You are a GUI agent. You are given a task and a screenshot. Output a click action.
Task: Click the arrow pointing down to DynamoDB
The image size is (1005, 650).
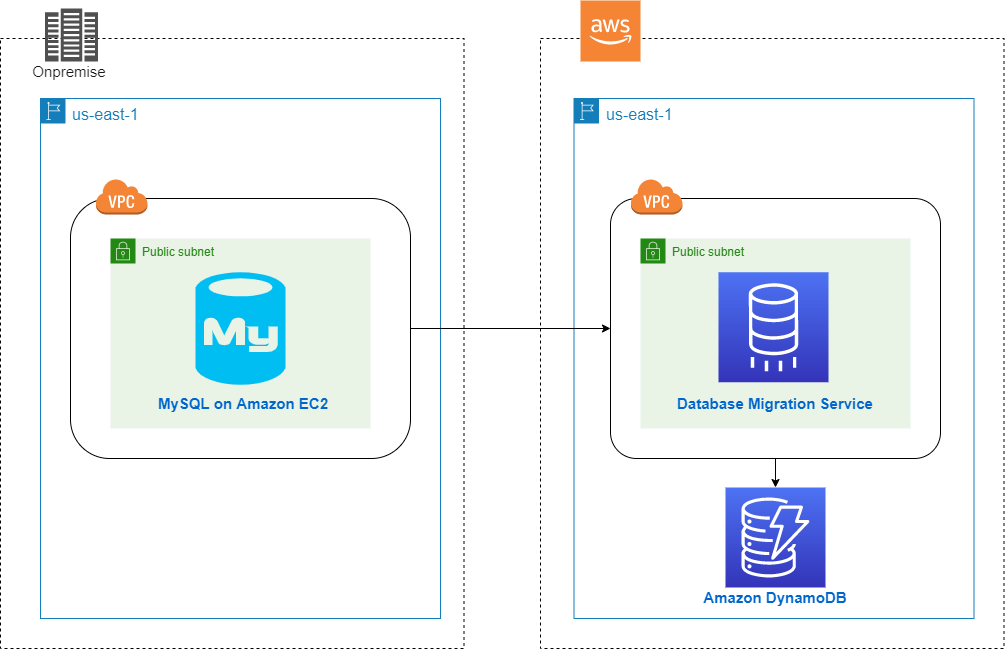pos(776,473)
